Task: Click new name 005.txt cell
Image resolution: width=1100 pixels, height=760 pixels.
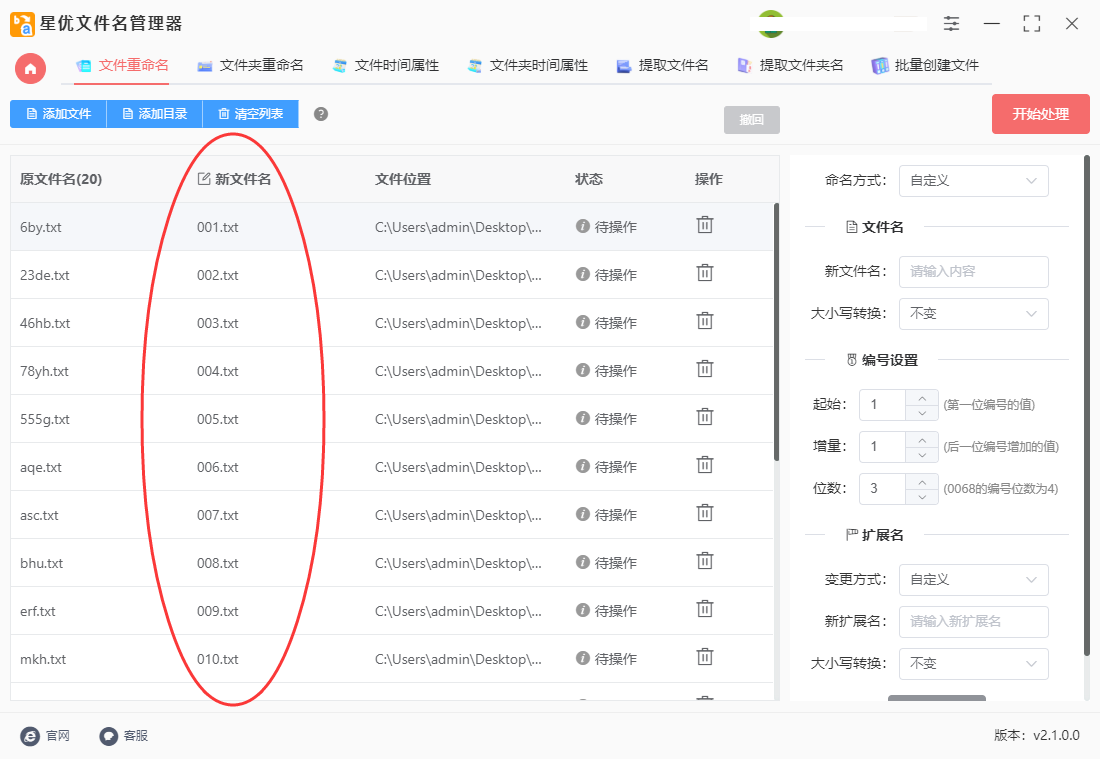Action: 217,420
